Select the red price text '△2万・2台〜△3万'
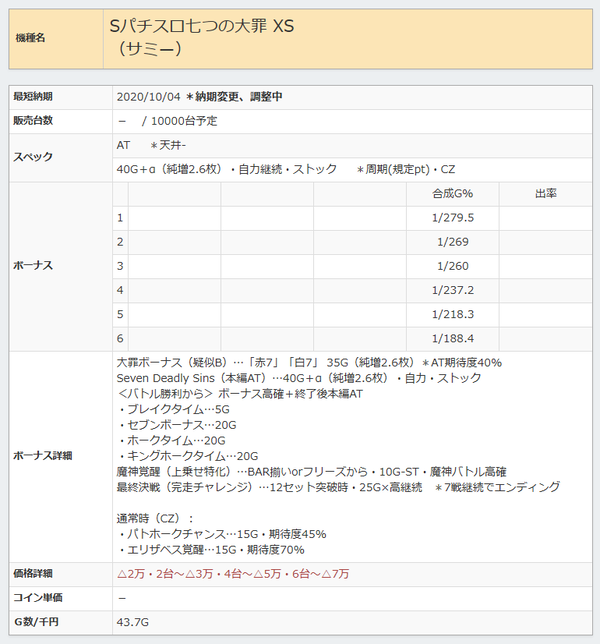The image size is (600, 644). 165,574
